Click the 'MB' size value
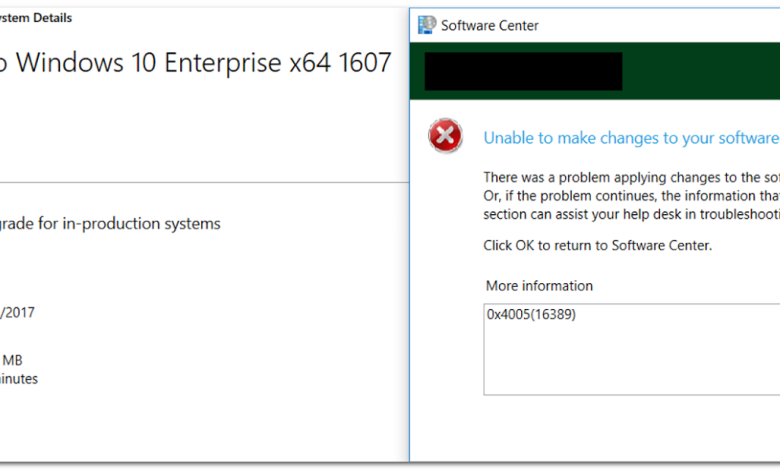The image size is (780, 470). click(12, 359)
